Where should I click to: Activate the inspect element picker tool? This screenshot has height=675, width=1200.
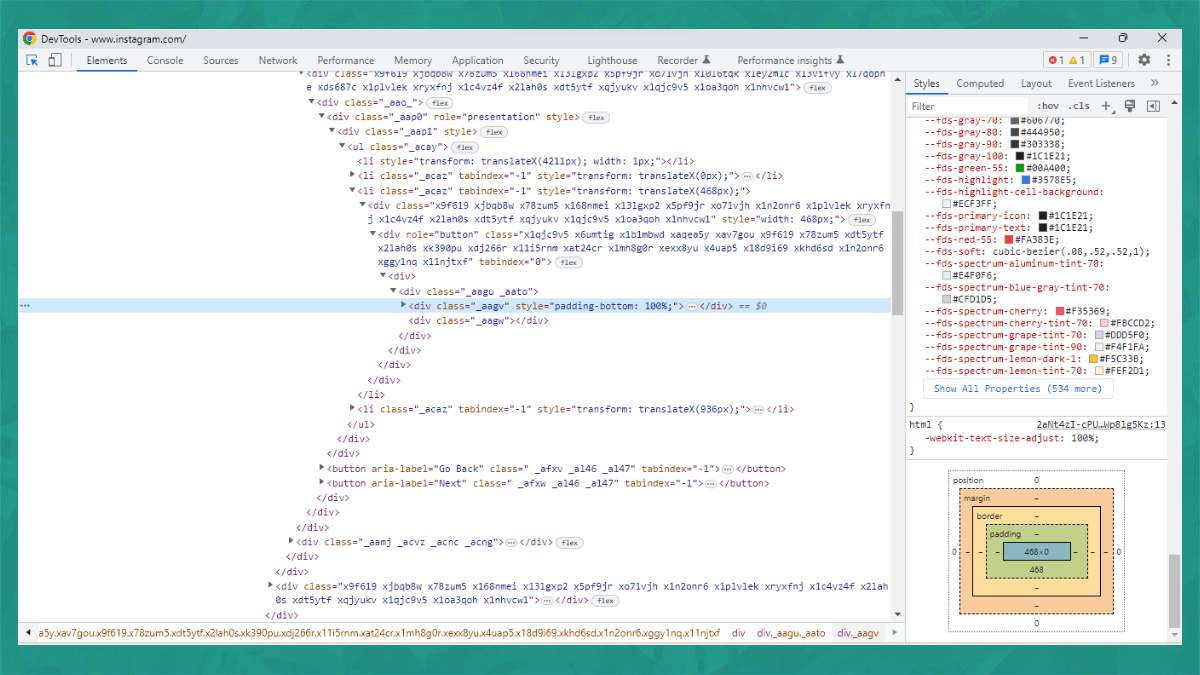(x=32, y=60)
